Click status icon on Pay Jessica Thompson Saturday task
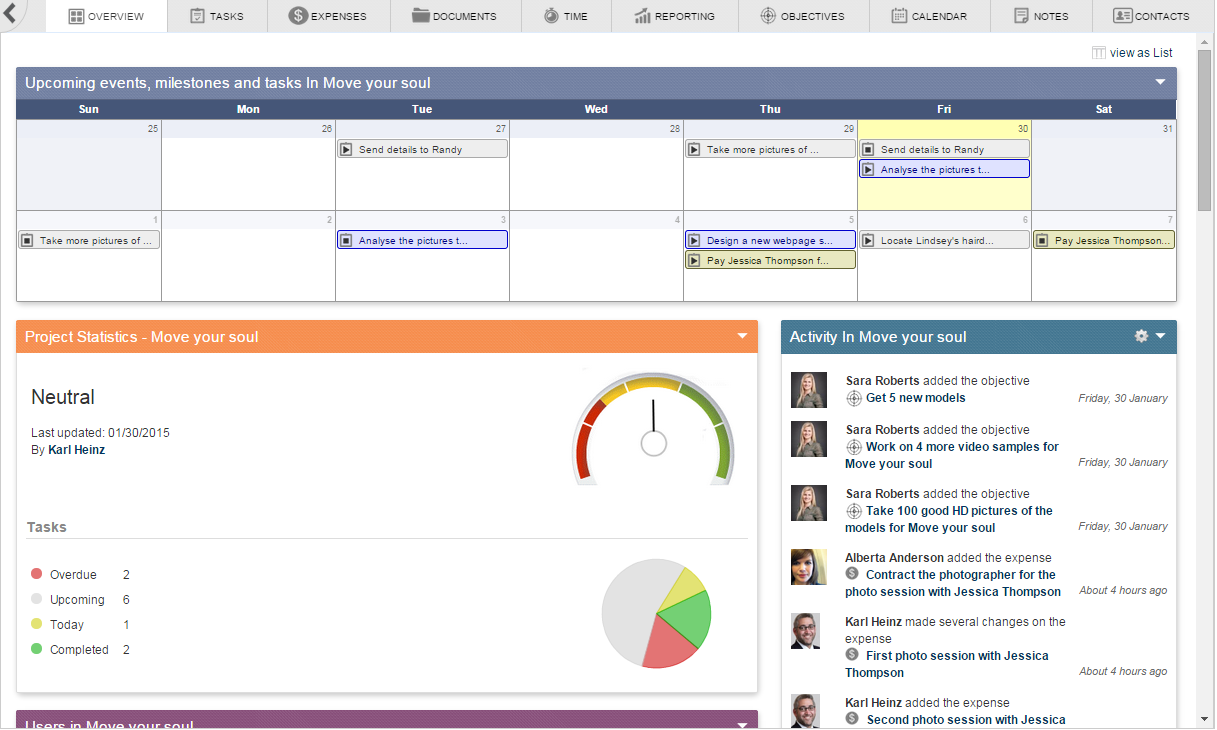The width and height of the screenshot is (1217, 730). [1042, 240]
